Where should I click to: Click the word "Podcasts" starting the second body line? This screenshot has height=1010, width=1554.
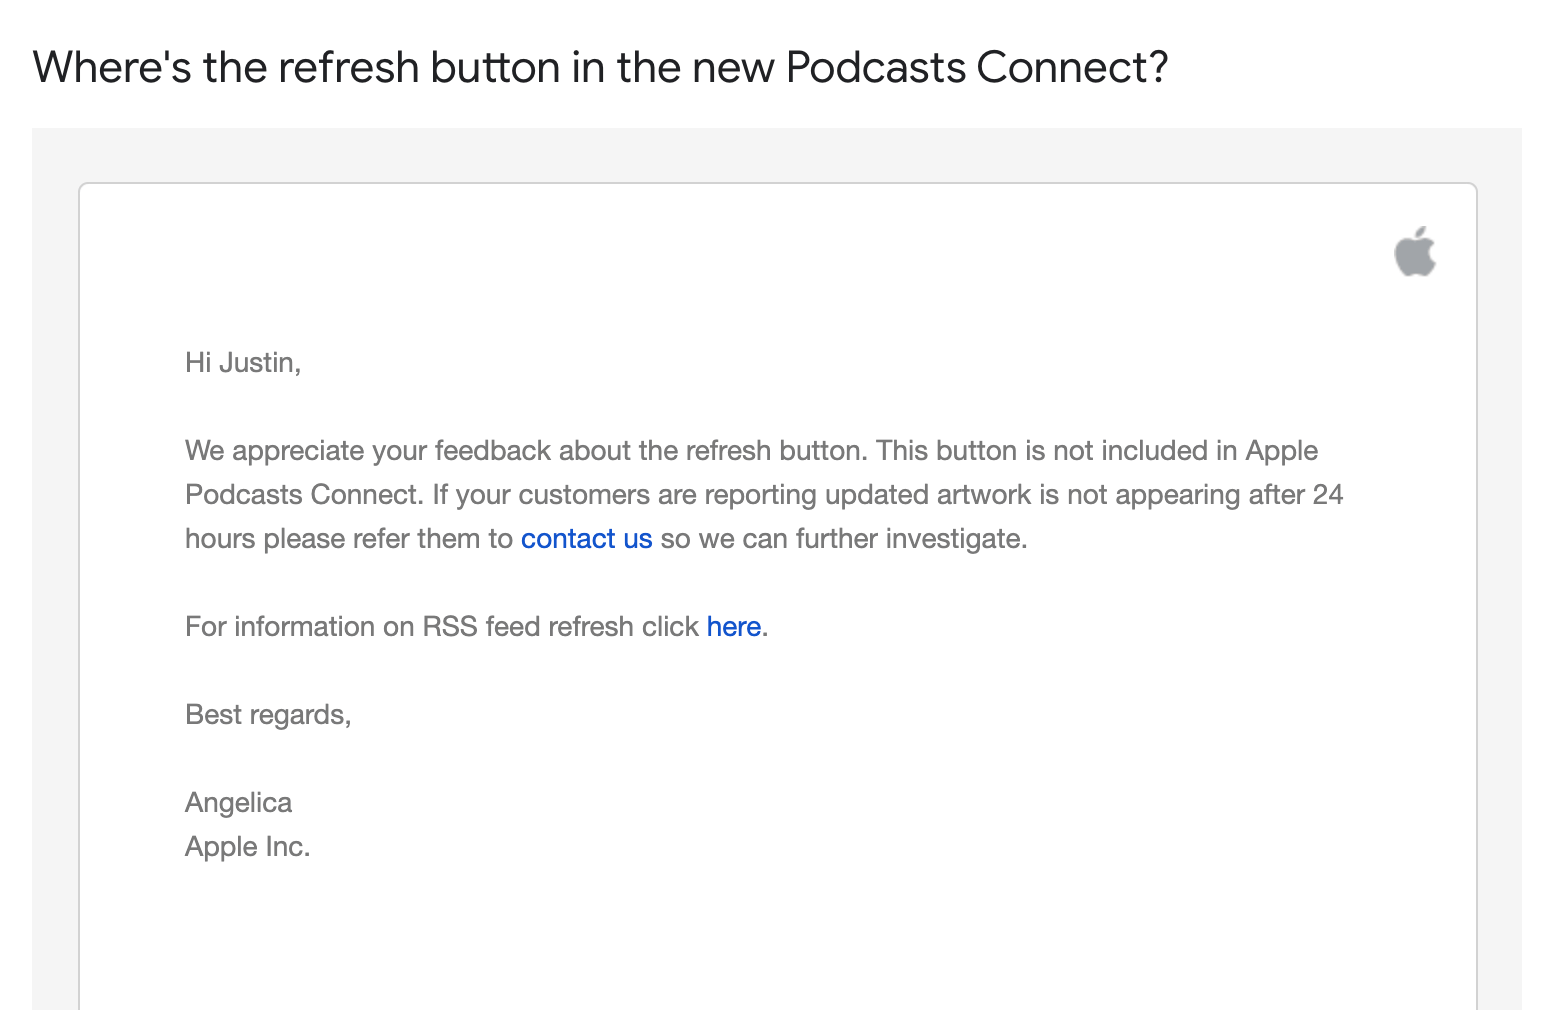coord(244,495)
